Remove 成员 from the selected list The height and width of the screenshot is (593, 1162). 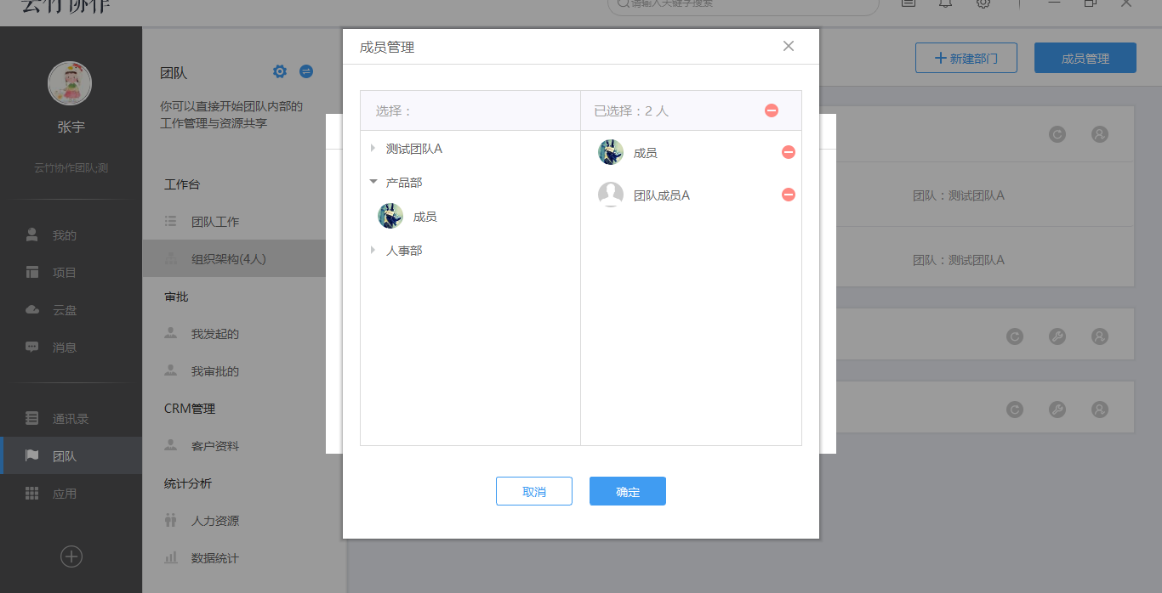[x=788, y=152]
